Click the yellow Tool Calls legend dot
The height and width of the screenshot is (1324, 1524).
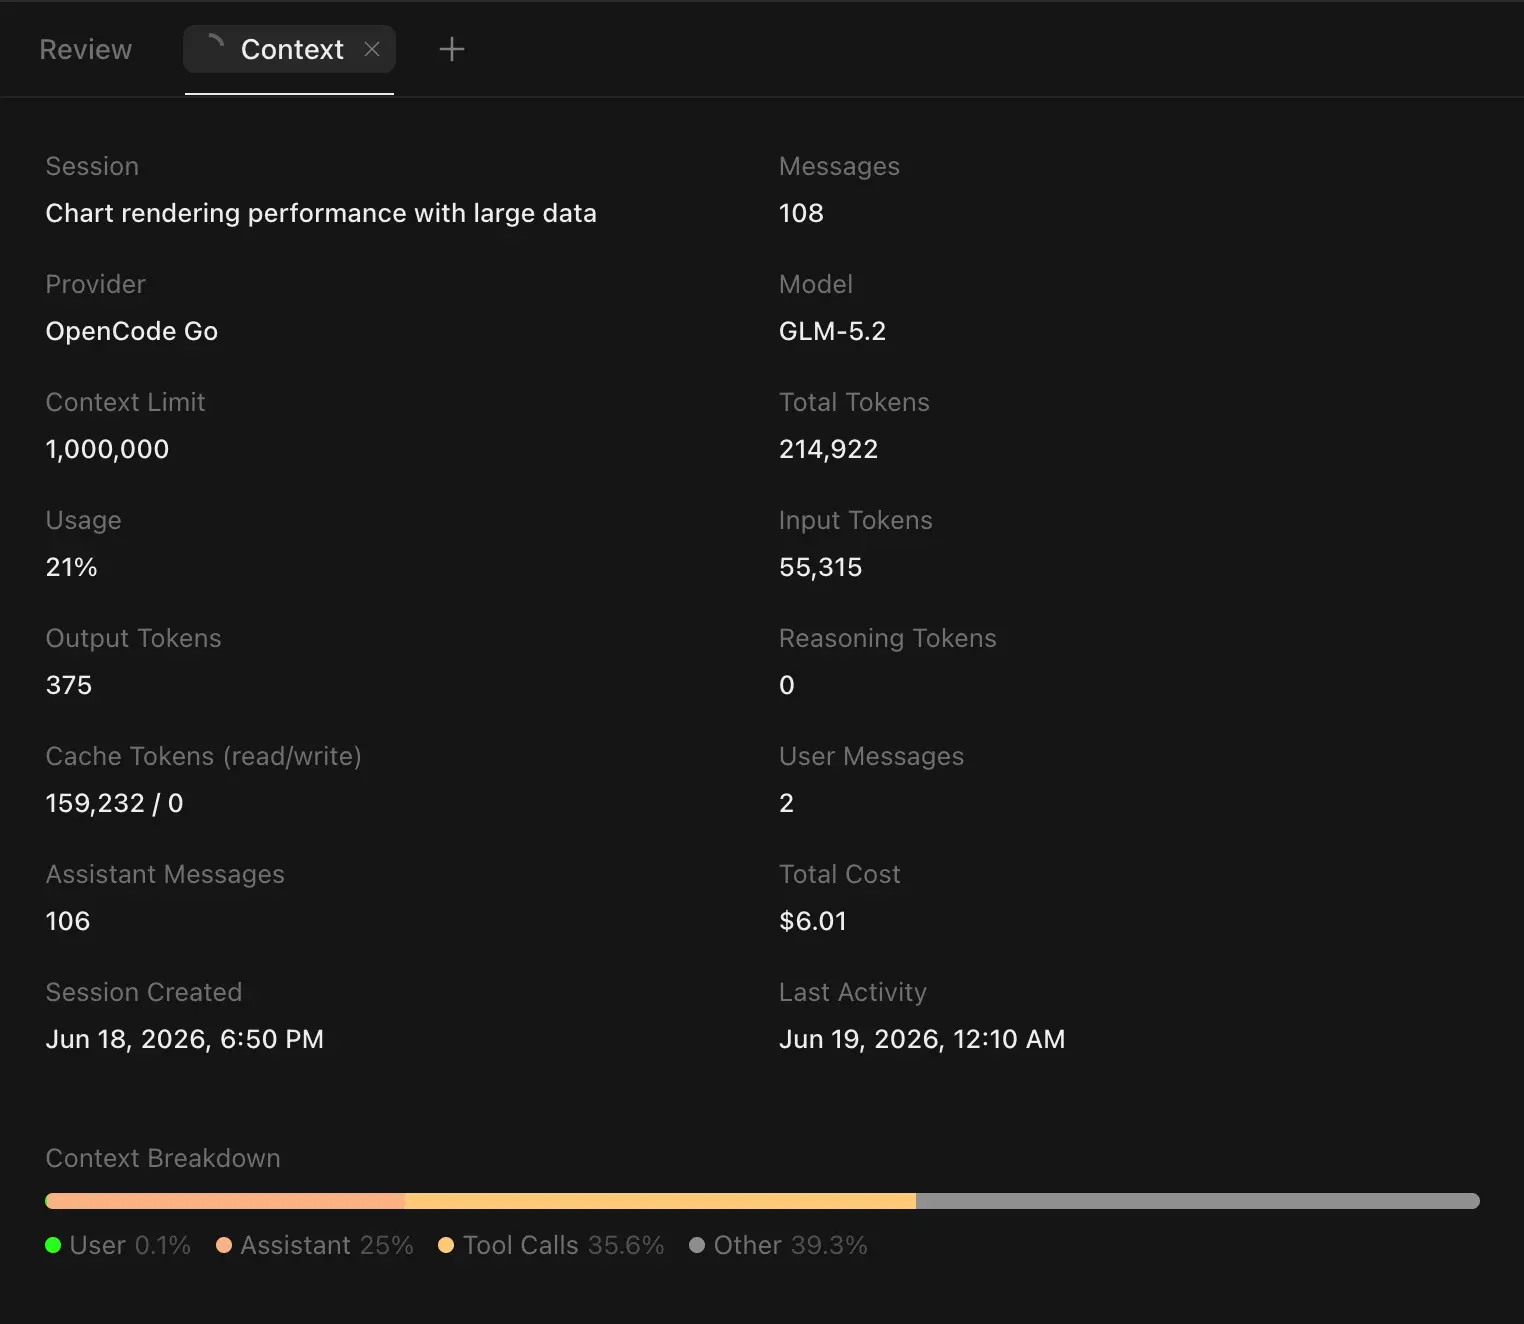(446, 1245)
